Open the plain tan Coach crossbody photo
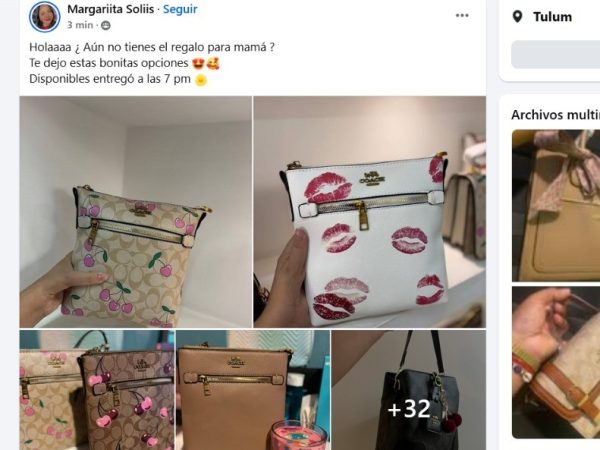The image size is (600, 450). [253, 390]
